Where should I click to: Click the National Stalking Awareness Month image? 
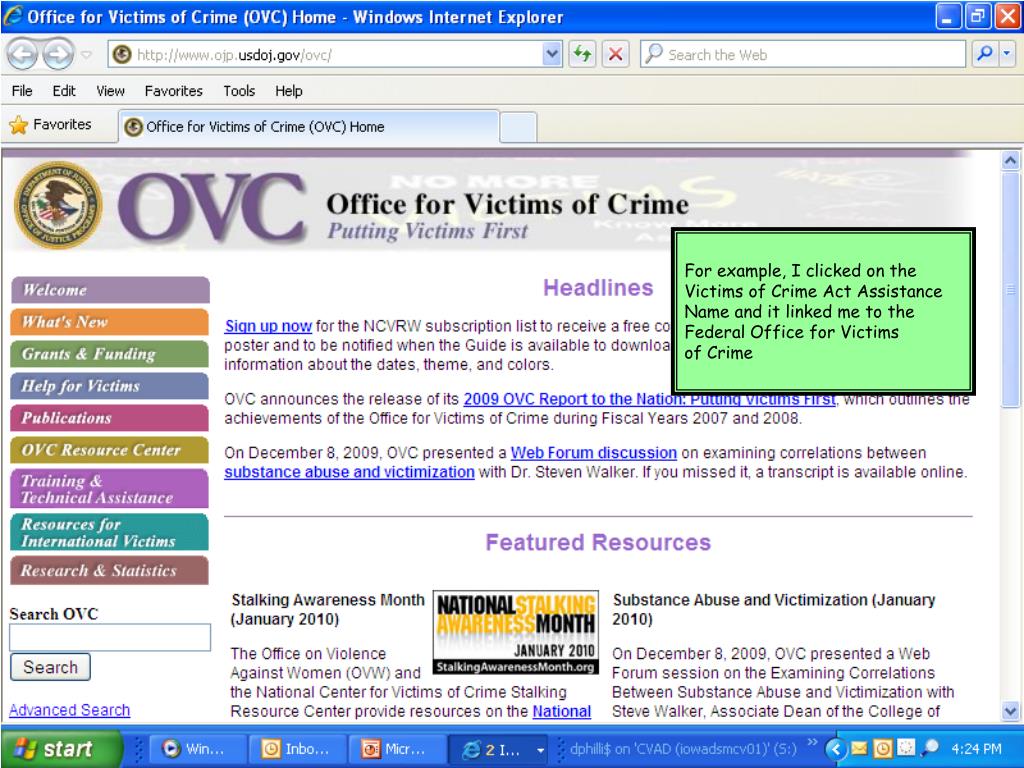(x=516, y=633)
